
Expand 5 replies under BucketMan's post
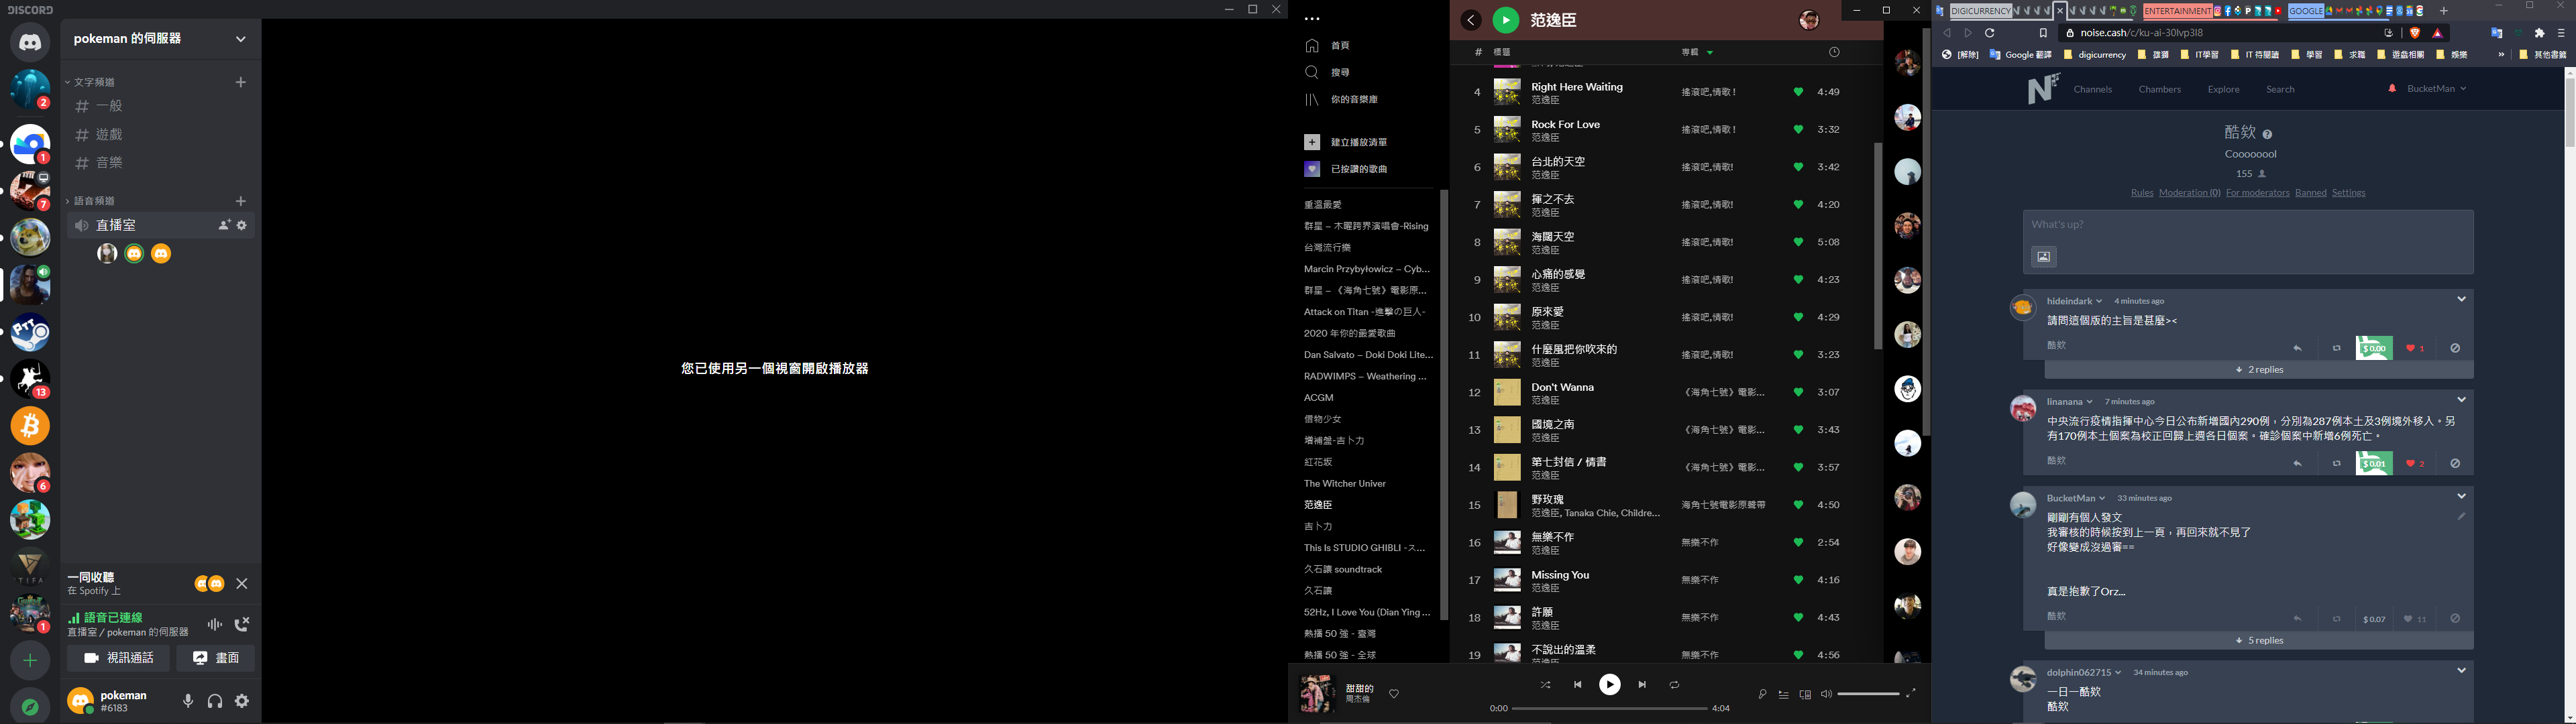click(2258, 640)
